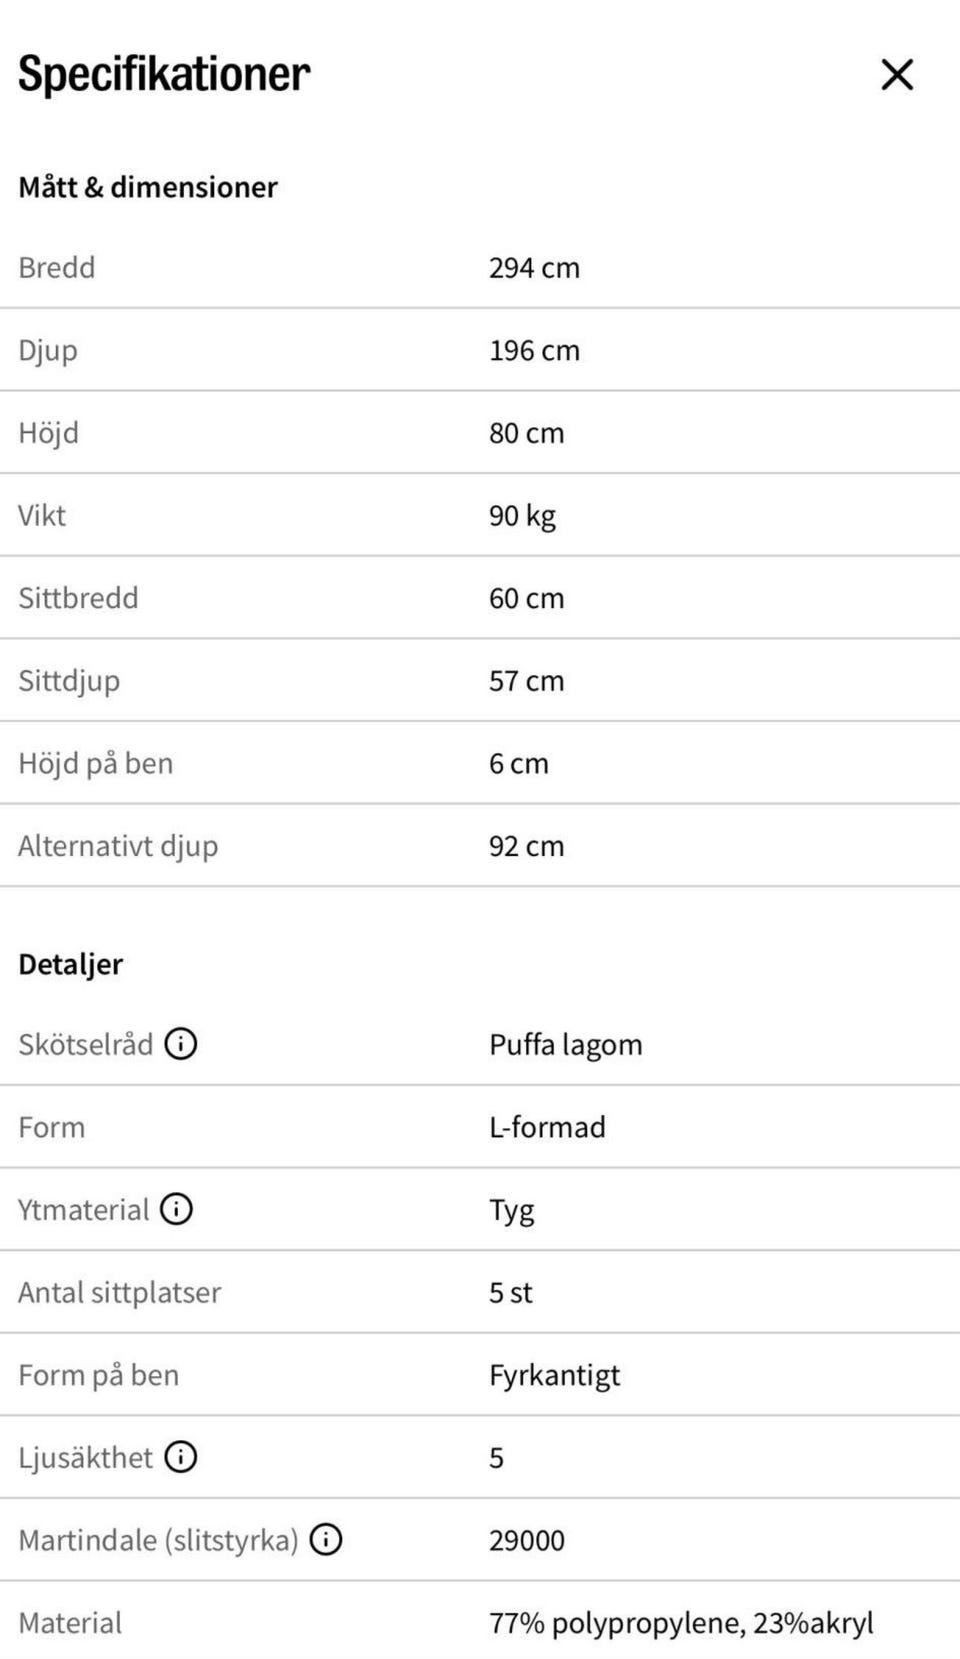The height and width of the screenshot is (1659, 960).
Task: Open info icon next to Ljusäkthet
Action: point(181,1457)
